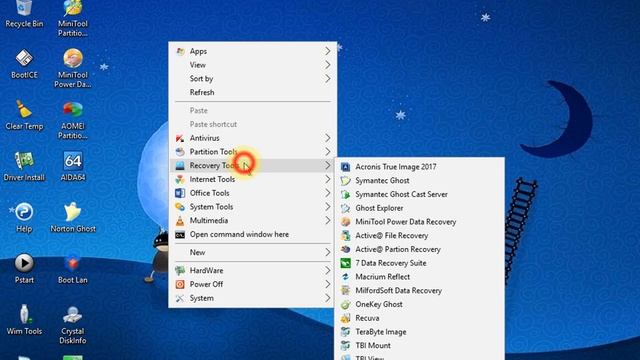Screen dimensions: 640x360
Task: Click the HardWare menu icon
Action: [180, 270]
